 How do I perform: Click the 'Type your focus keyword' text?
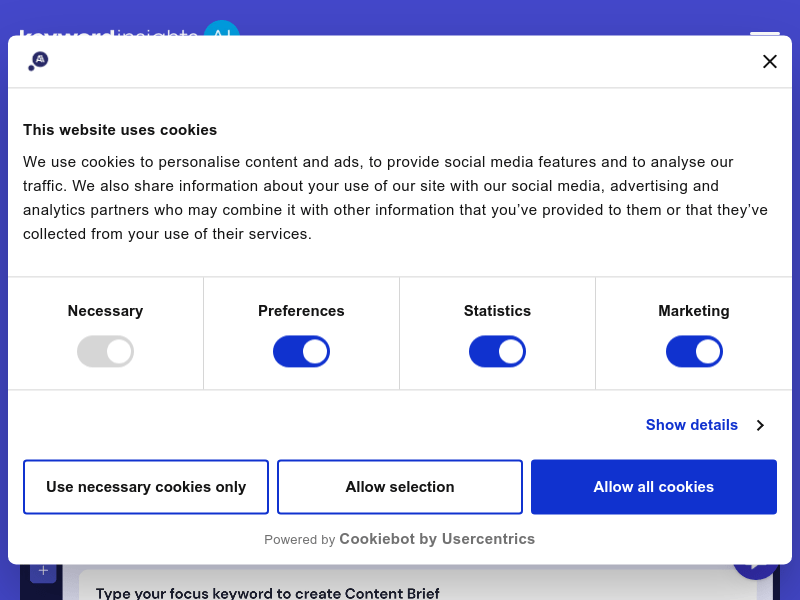(268, 593)
